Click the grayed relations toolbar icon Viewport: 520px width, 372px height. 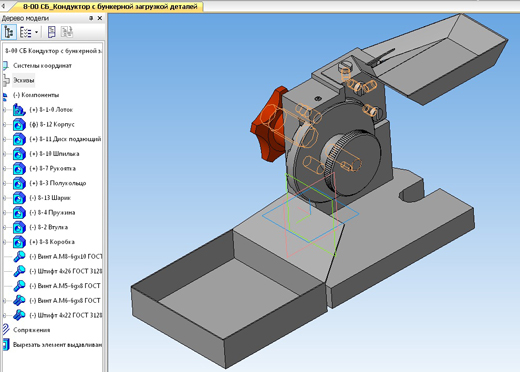point(67,32)
